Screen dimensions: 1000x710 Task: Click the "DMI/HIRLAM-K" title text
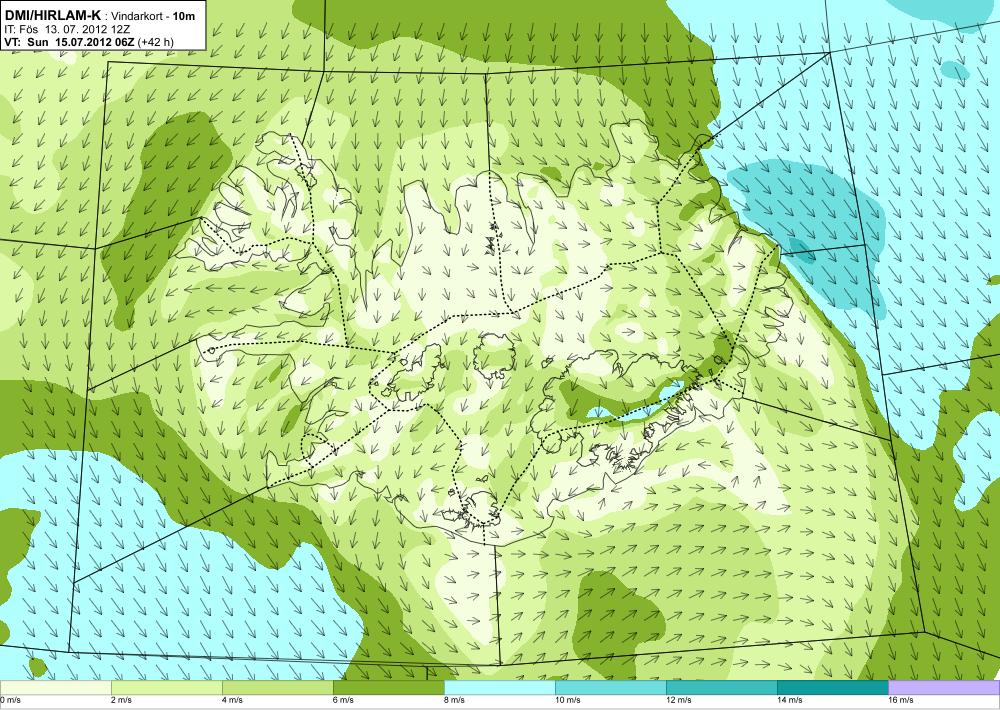click(x=53, y=16)
